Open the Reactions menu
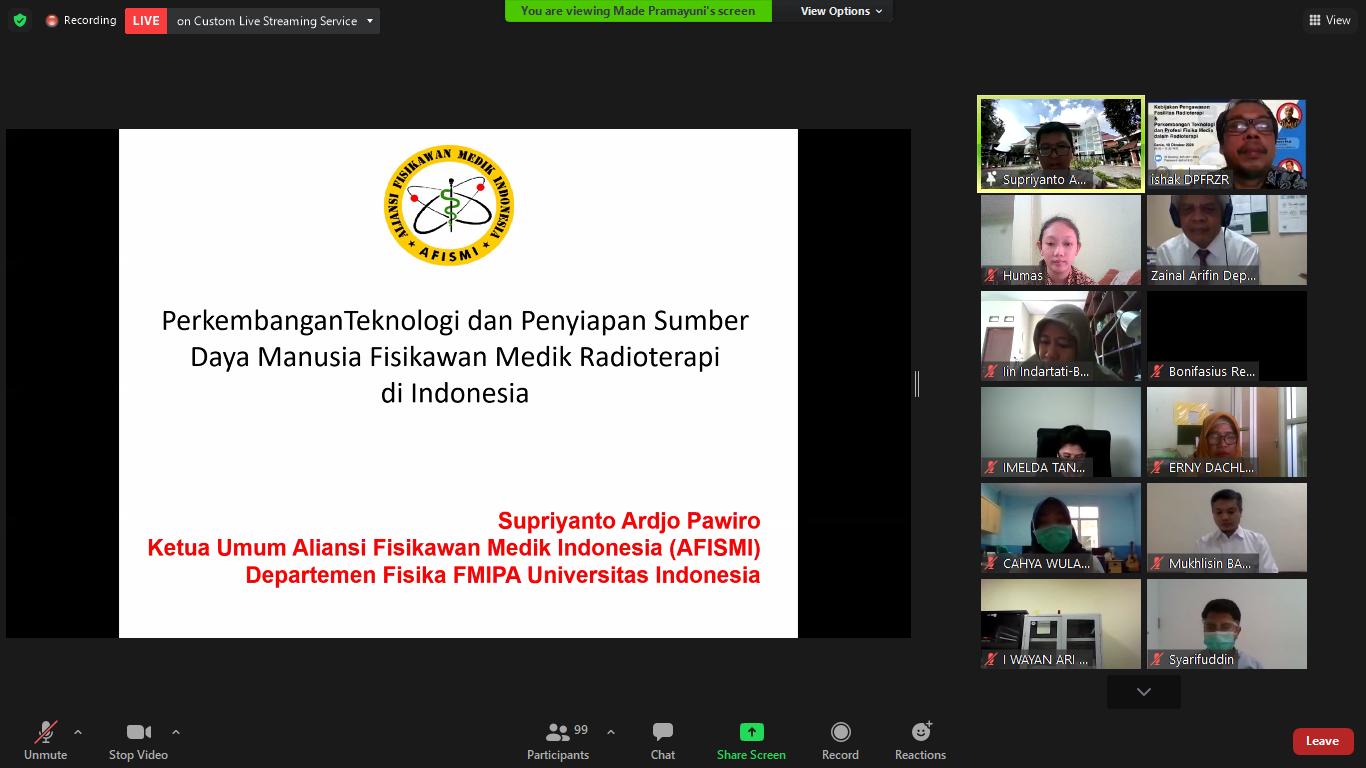This screenshot has width=1366, height=768. coord(920,741)
